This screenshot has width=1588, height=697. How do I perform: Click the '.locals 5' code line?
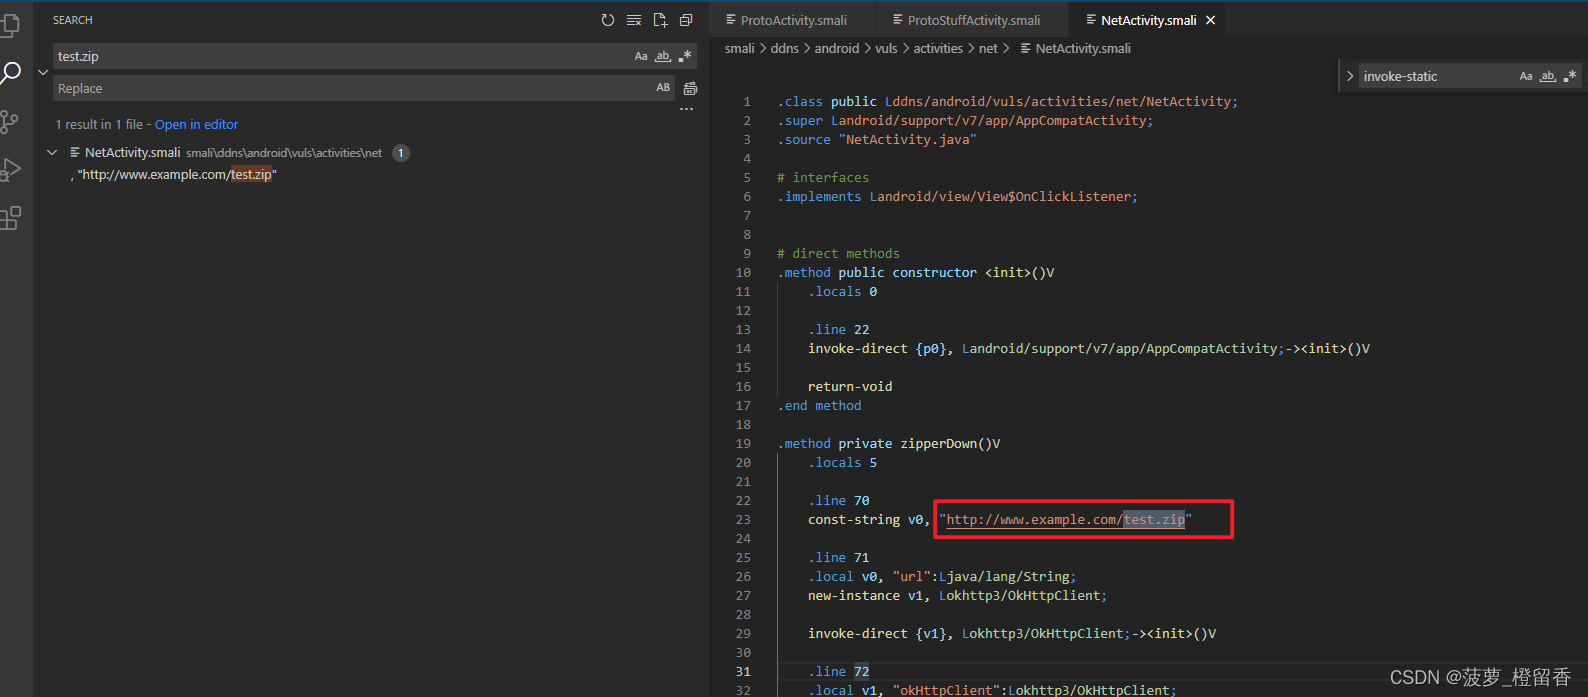point(843,463)
